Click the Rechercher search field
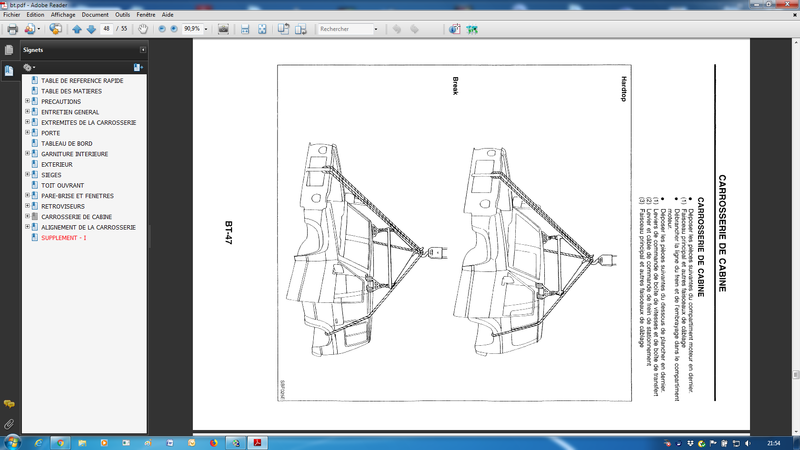Viewport: 800px width, 450px height. 345,29
